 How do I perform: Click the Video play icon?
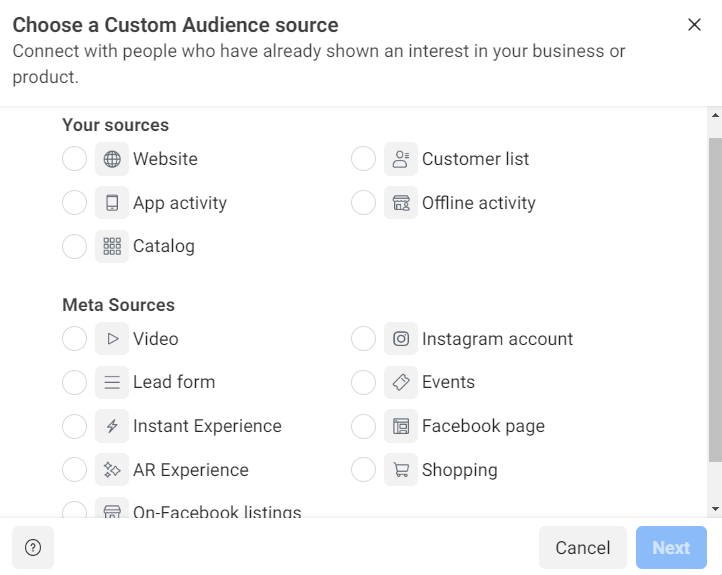pyautogui.click(x=112, y=339)
